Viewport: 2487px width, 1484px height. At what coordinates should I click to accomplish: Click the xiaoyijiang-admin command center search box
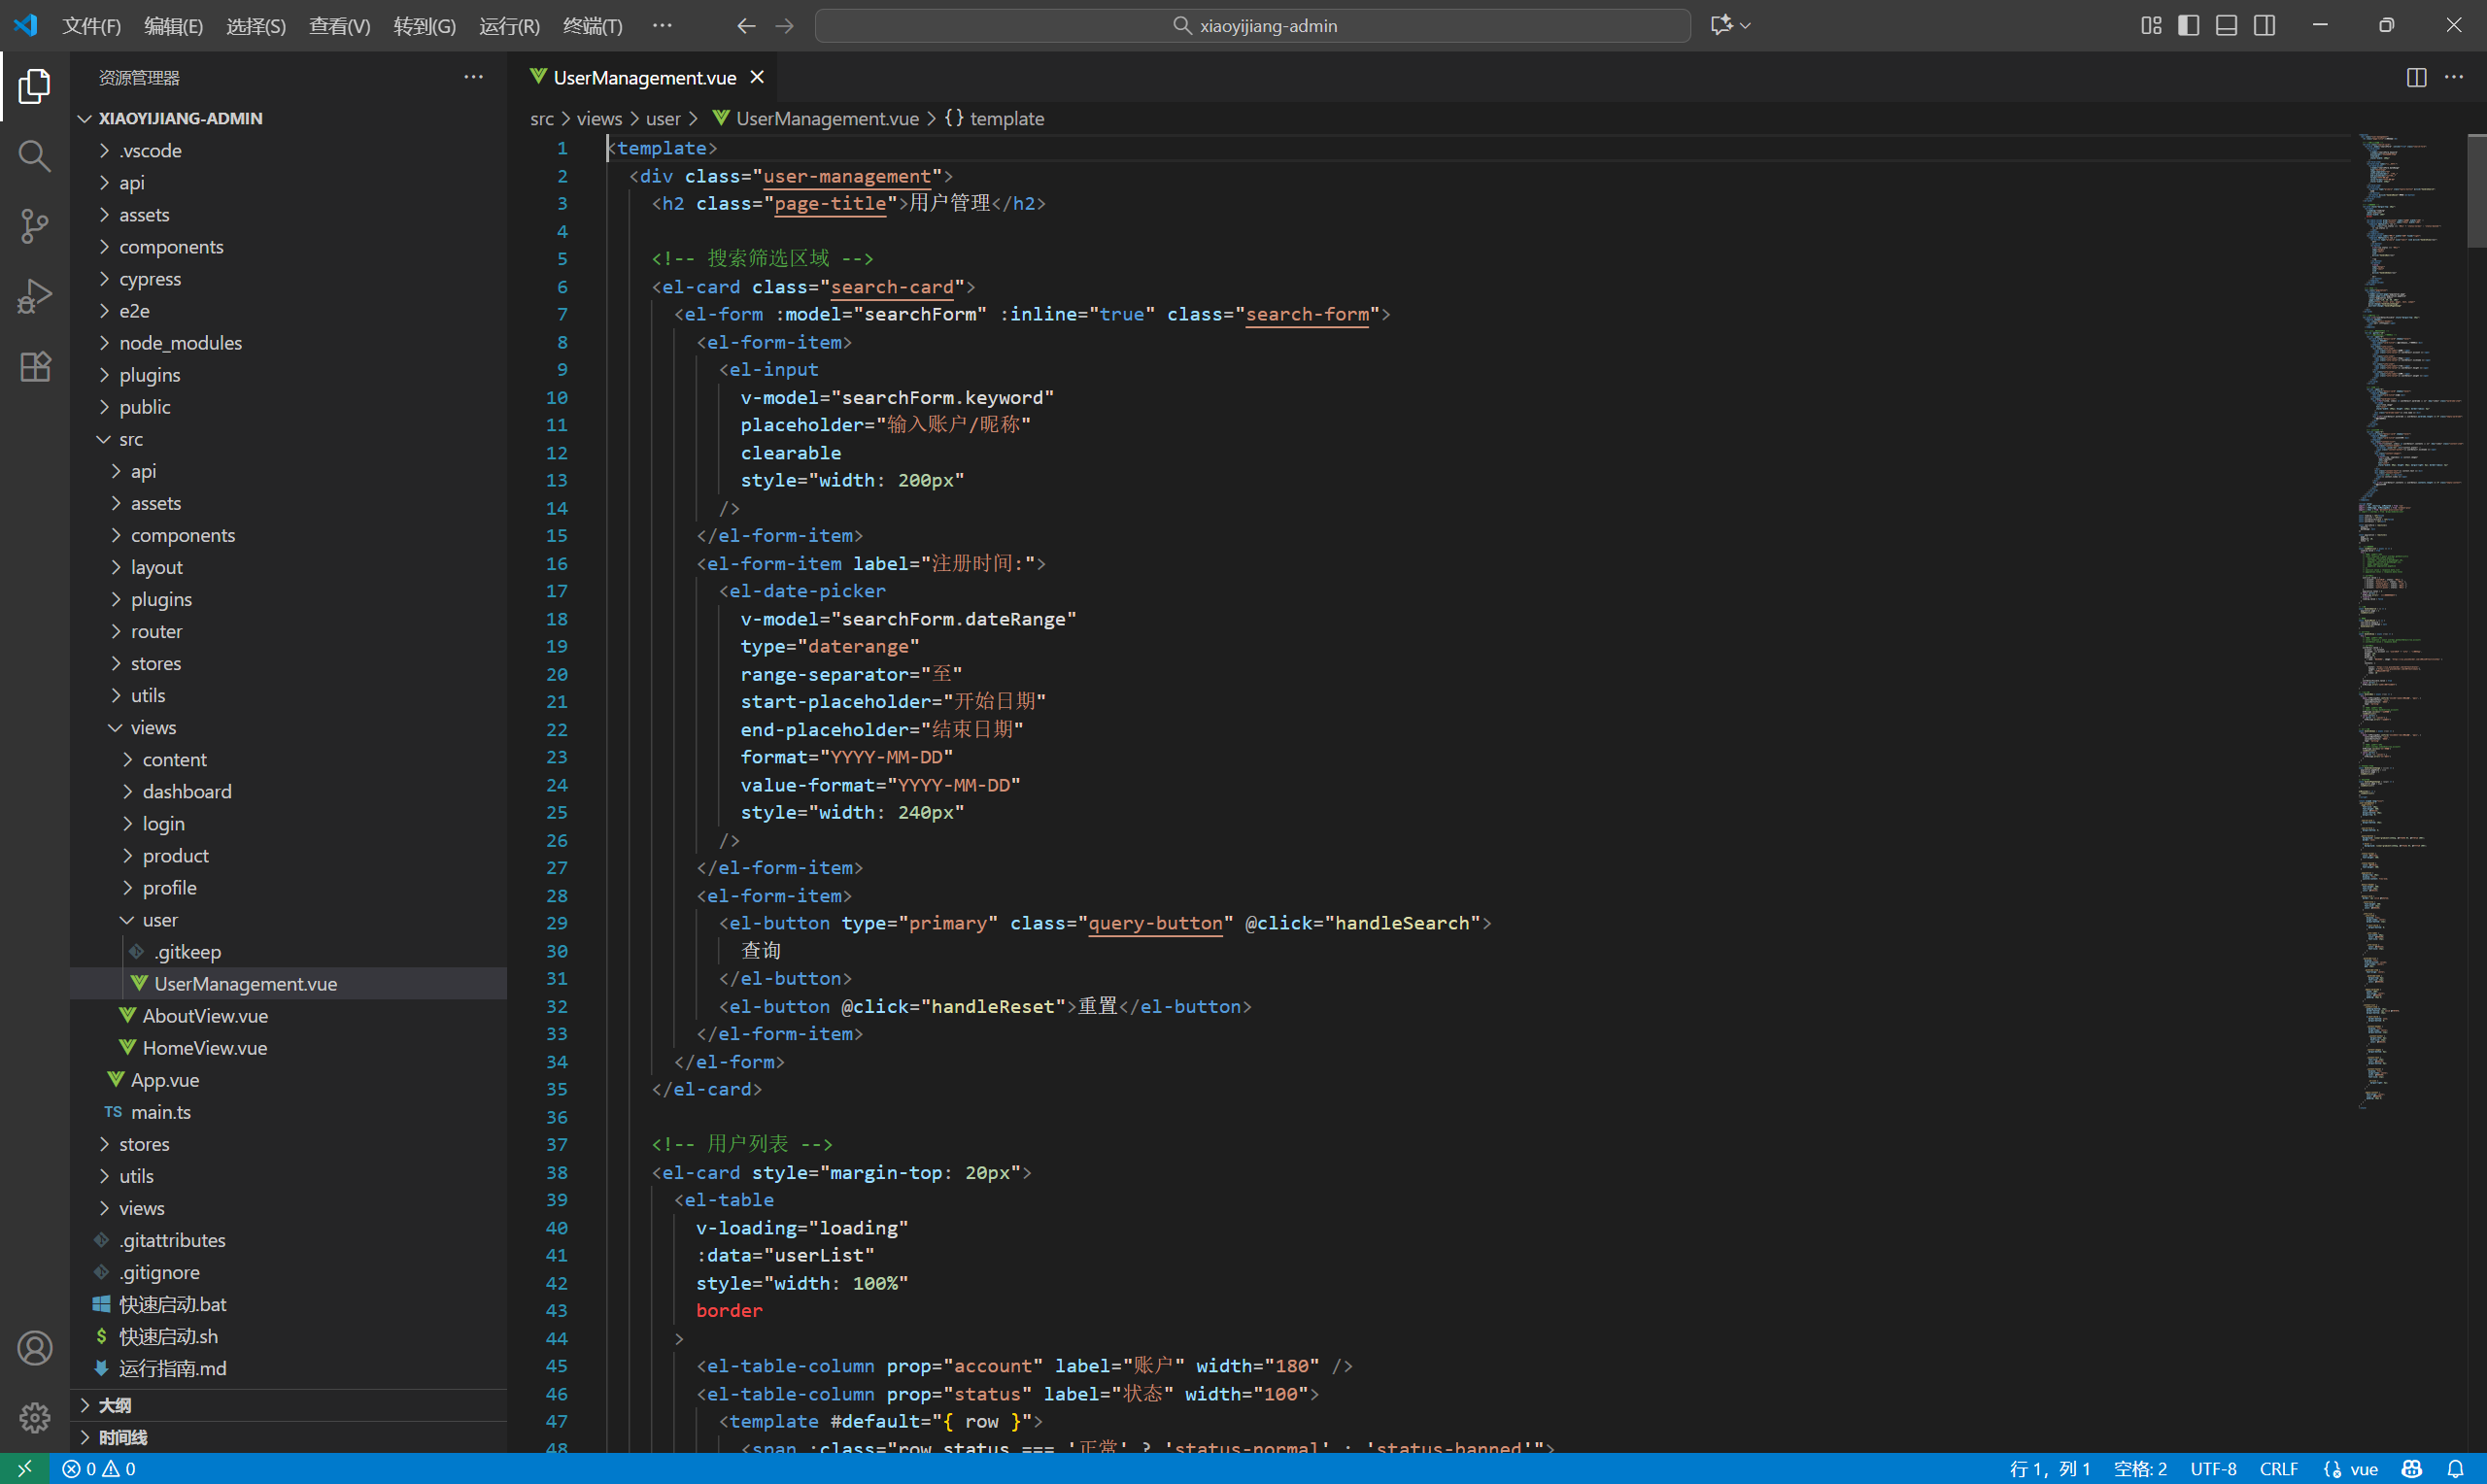click(x=1252, y=26)
